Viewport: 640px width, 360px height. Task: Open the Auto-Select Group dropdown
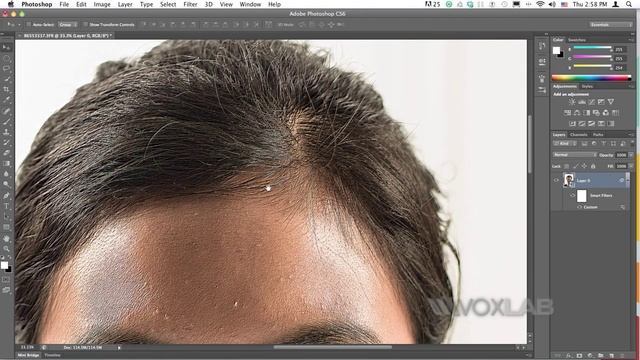[67, 24]
